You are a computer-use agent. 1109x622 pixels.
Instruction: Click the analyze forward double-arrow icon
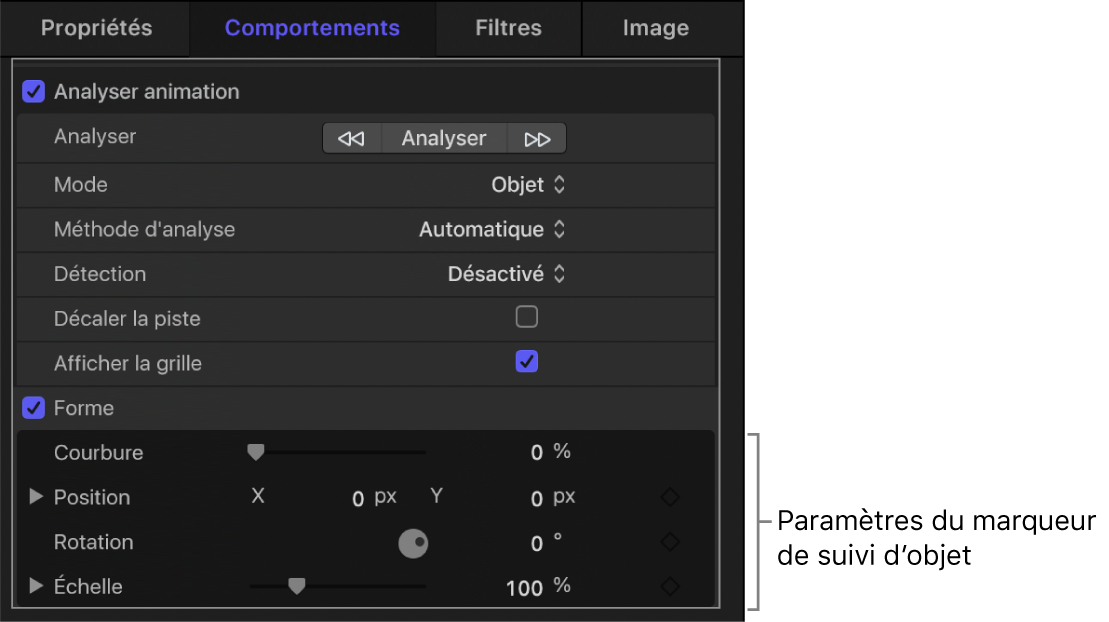537,139
